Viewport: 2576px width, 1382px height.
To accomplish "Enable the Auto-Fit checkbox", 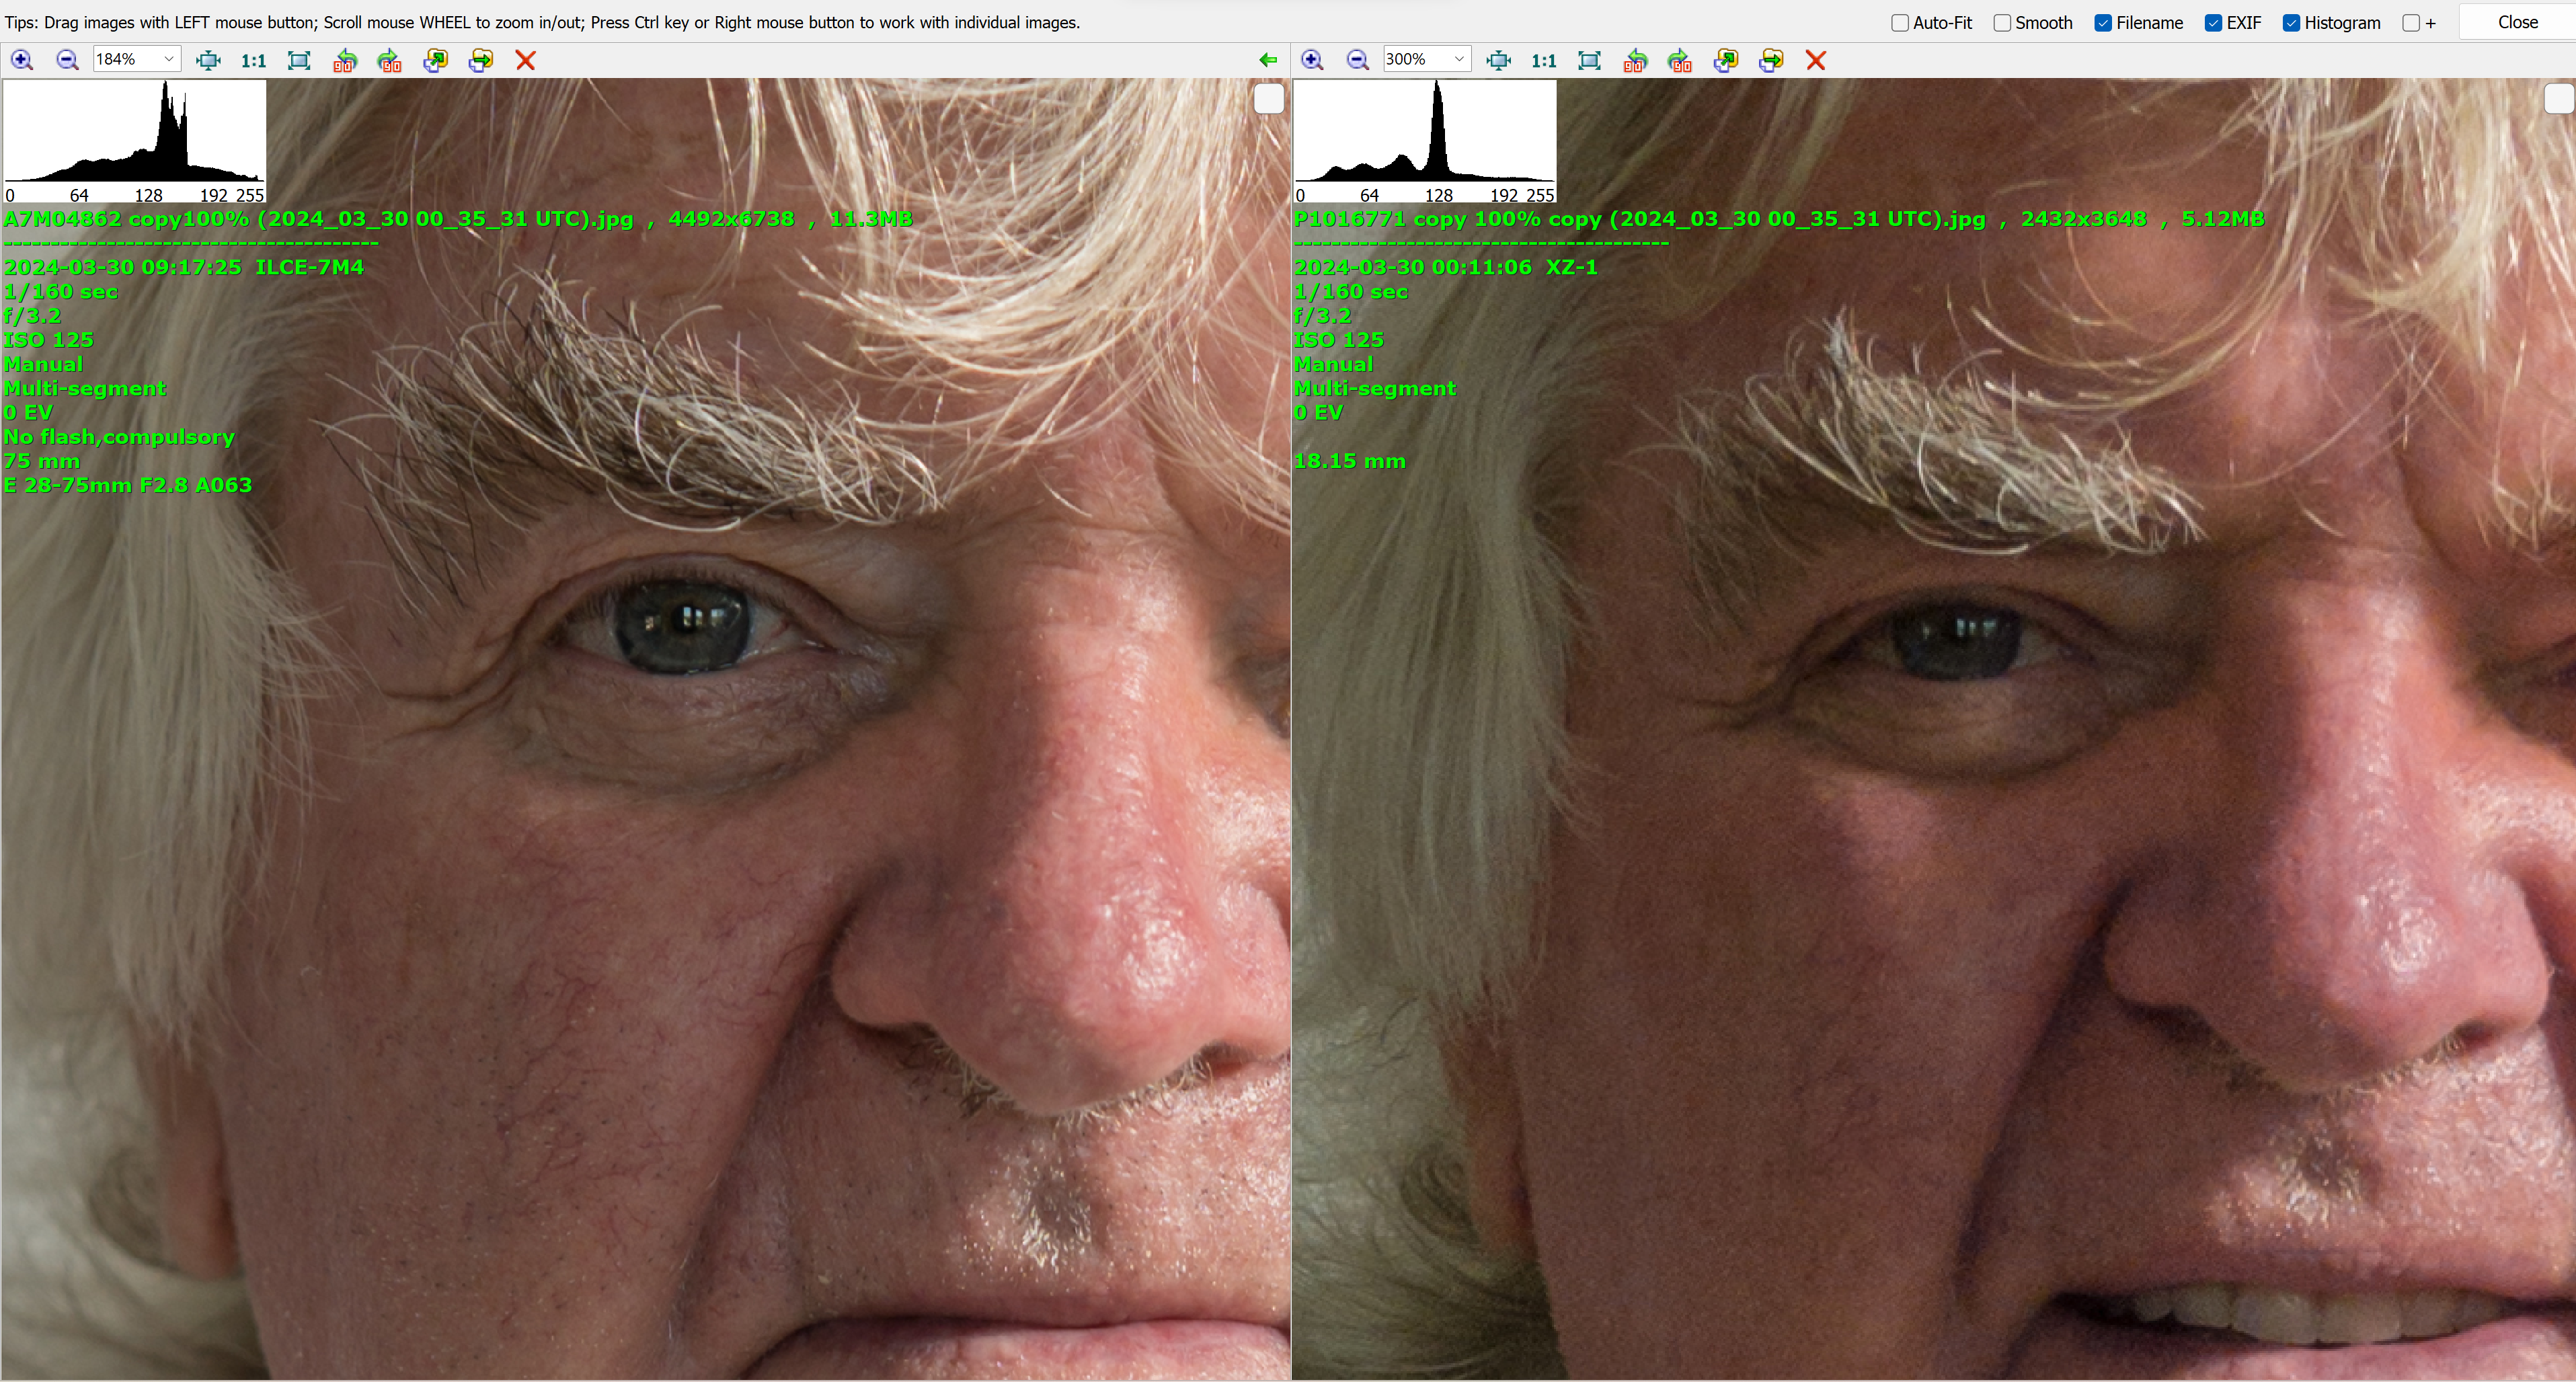I will (x=1900, y=23).
